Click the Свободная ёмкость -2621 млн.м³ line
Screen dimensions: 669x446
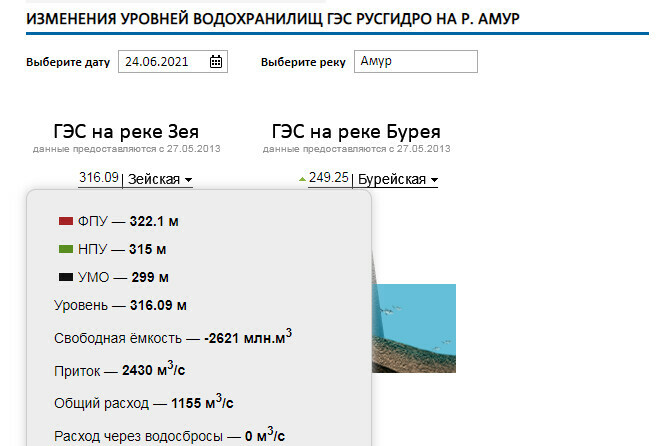pyautogui.click(x=173, y=337)
